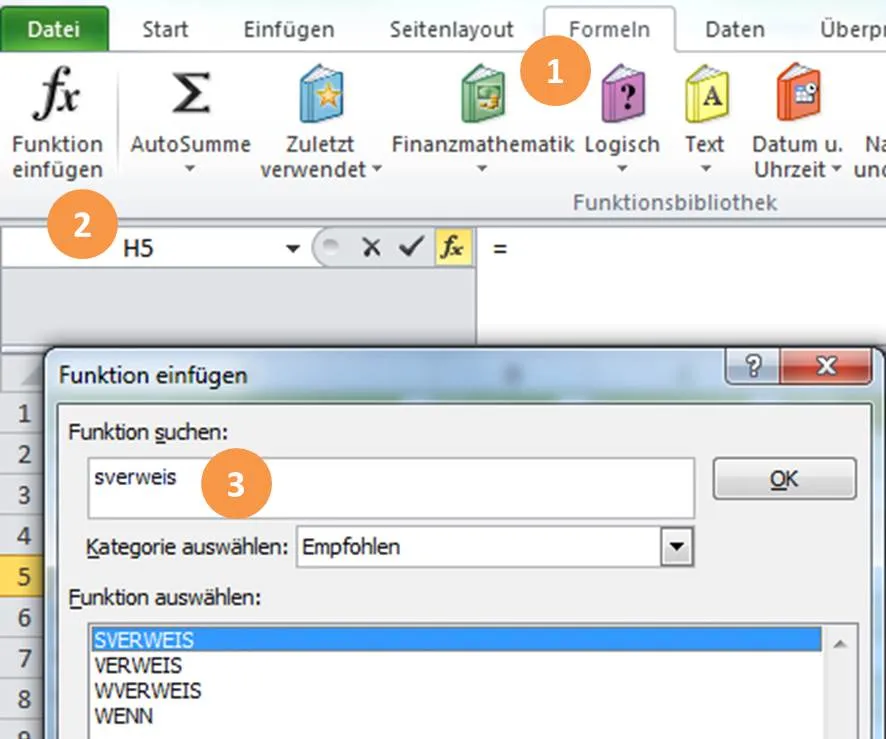
Task: Open the Datei menu
Action: [x=55, y=29]
